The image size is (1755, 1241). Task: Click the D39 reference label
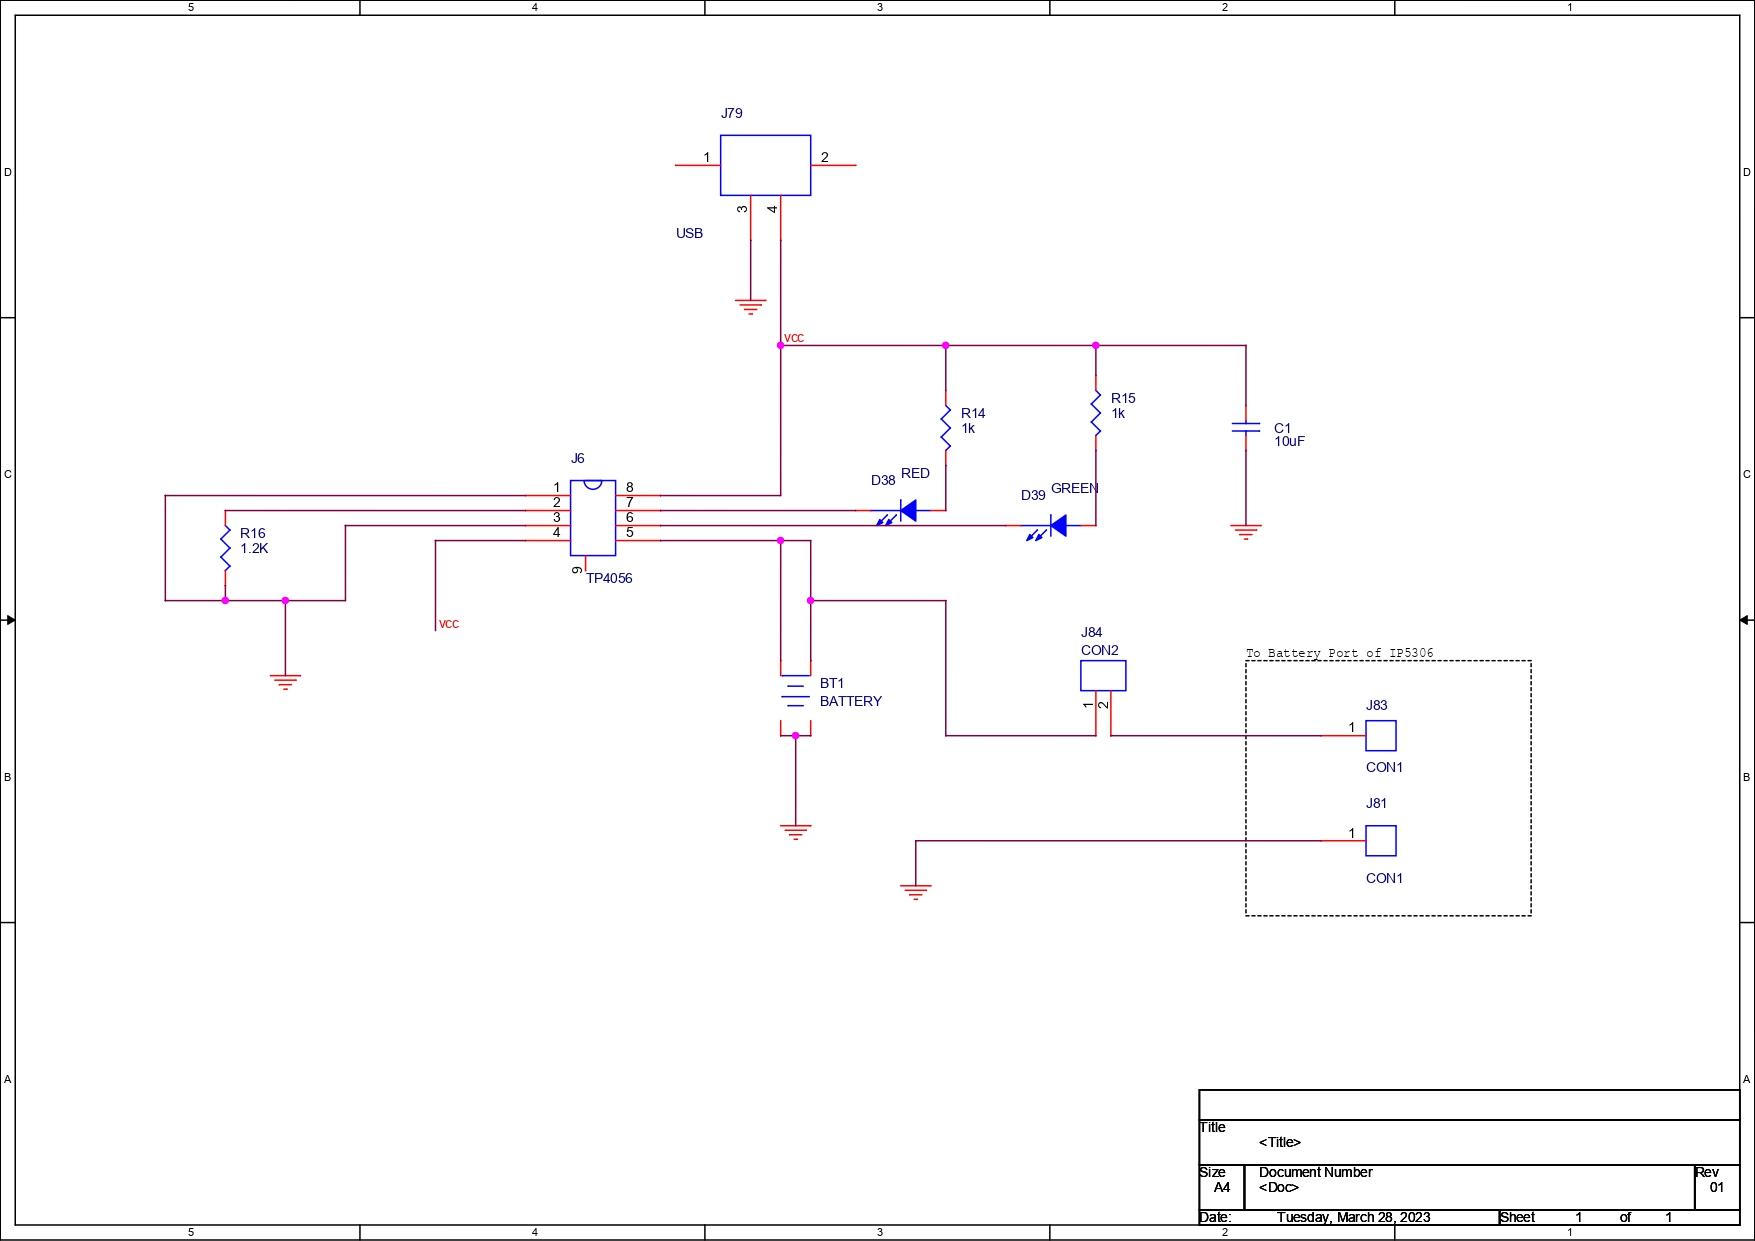point(1033,495)
